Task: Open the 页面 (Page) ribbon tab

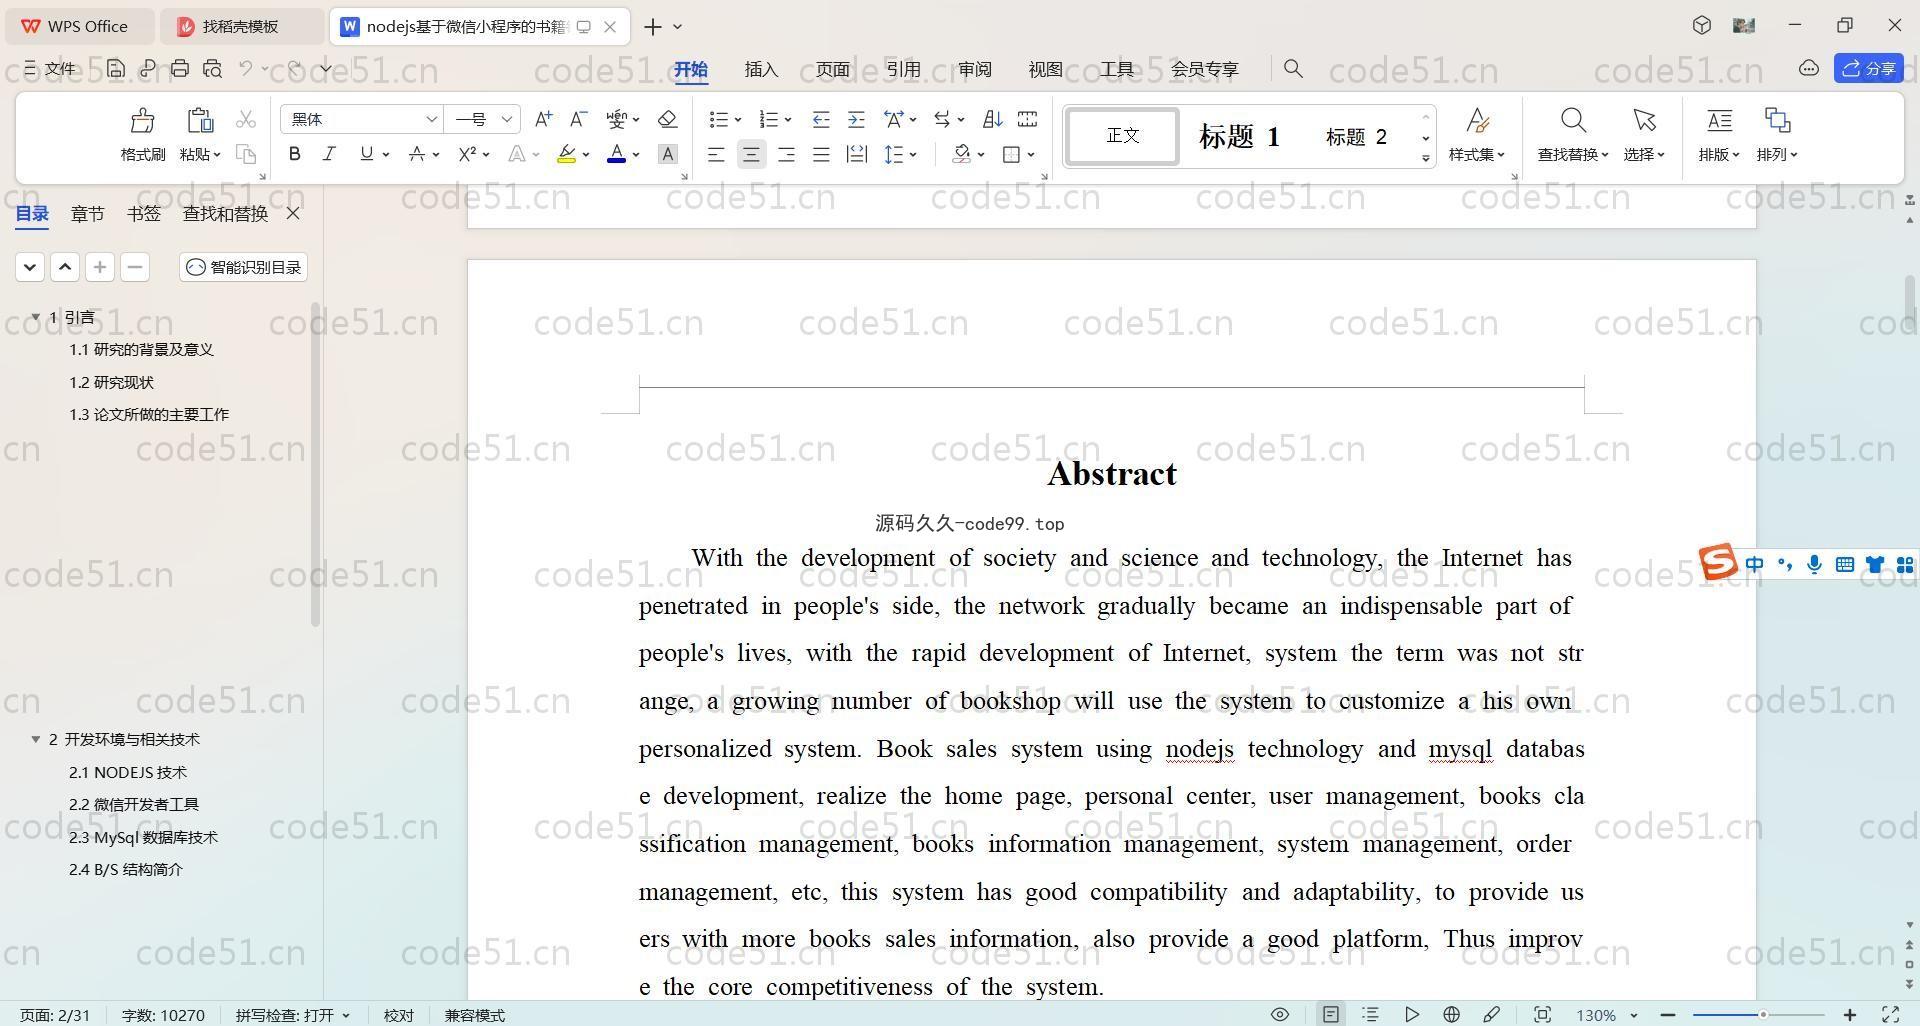Action: click(x=832, y=69)
